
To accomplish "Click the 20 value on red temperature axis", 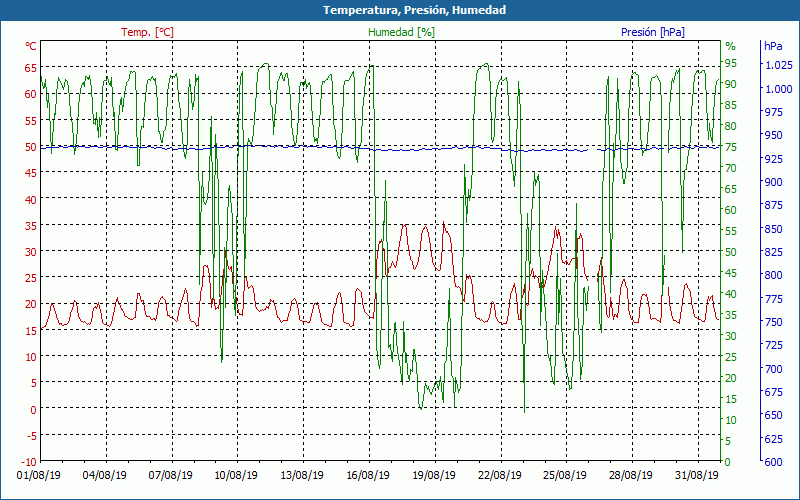I will click(31, 304).
